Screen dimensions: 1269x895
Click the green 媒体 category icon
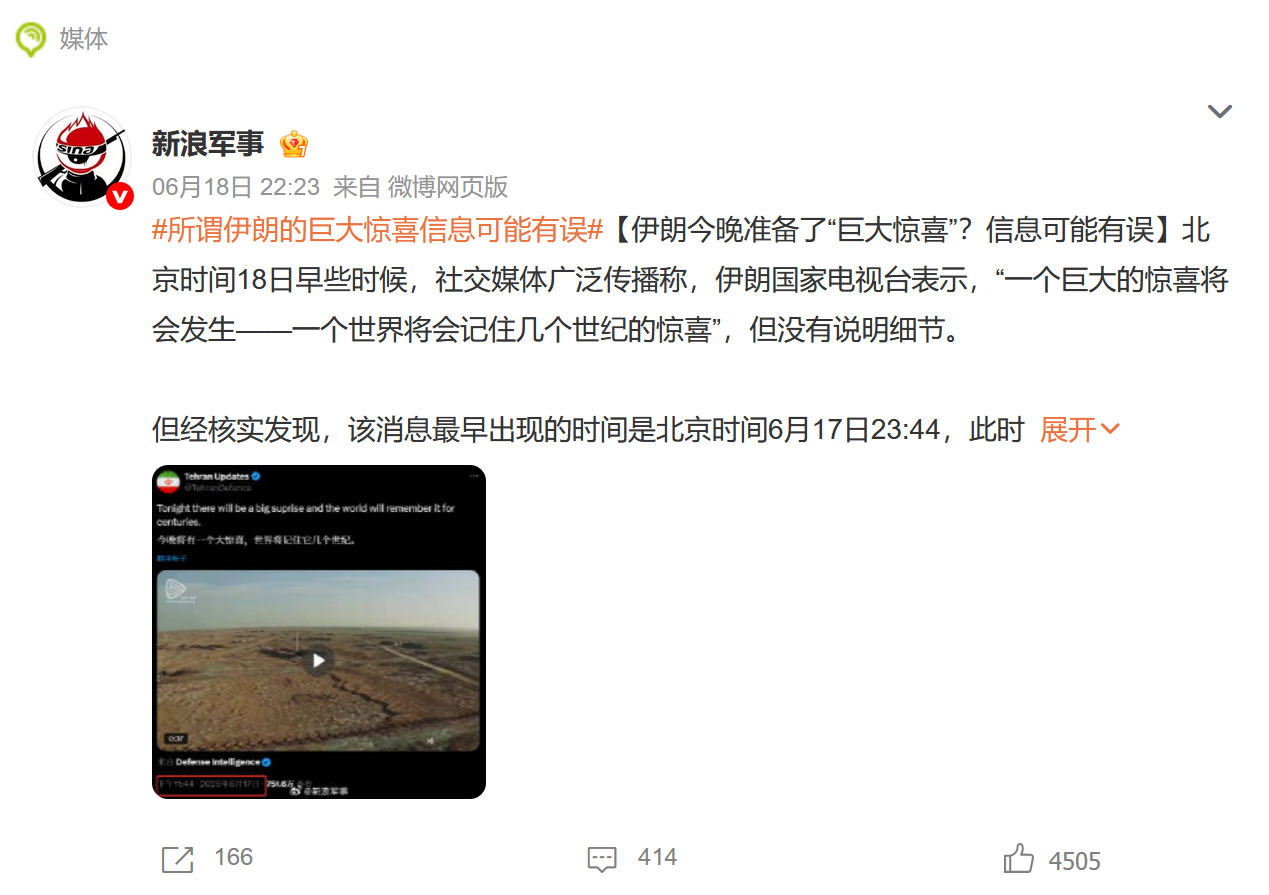[30, 39]
